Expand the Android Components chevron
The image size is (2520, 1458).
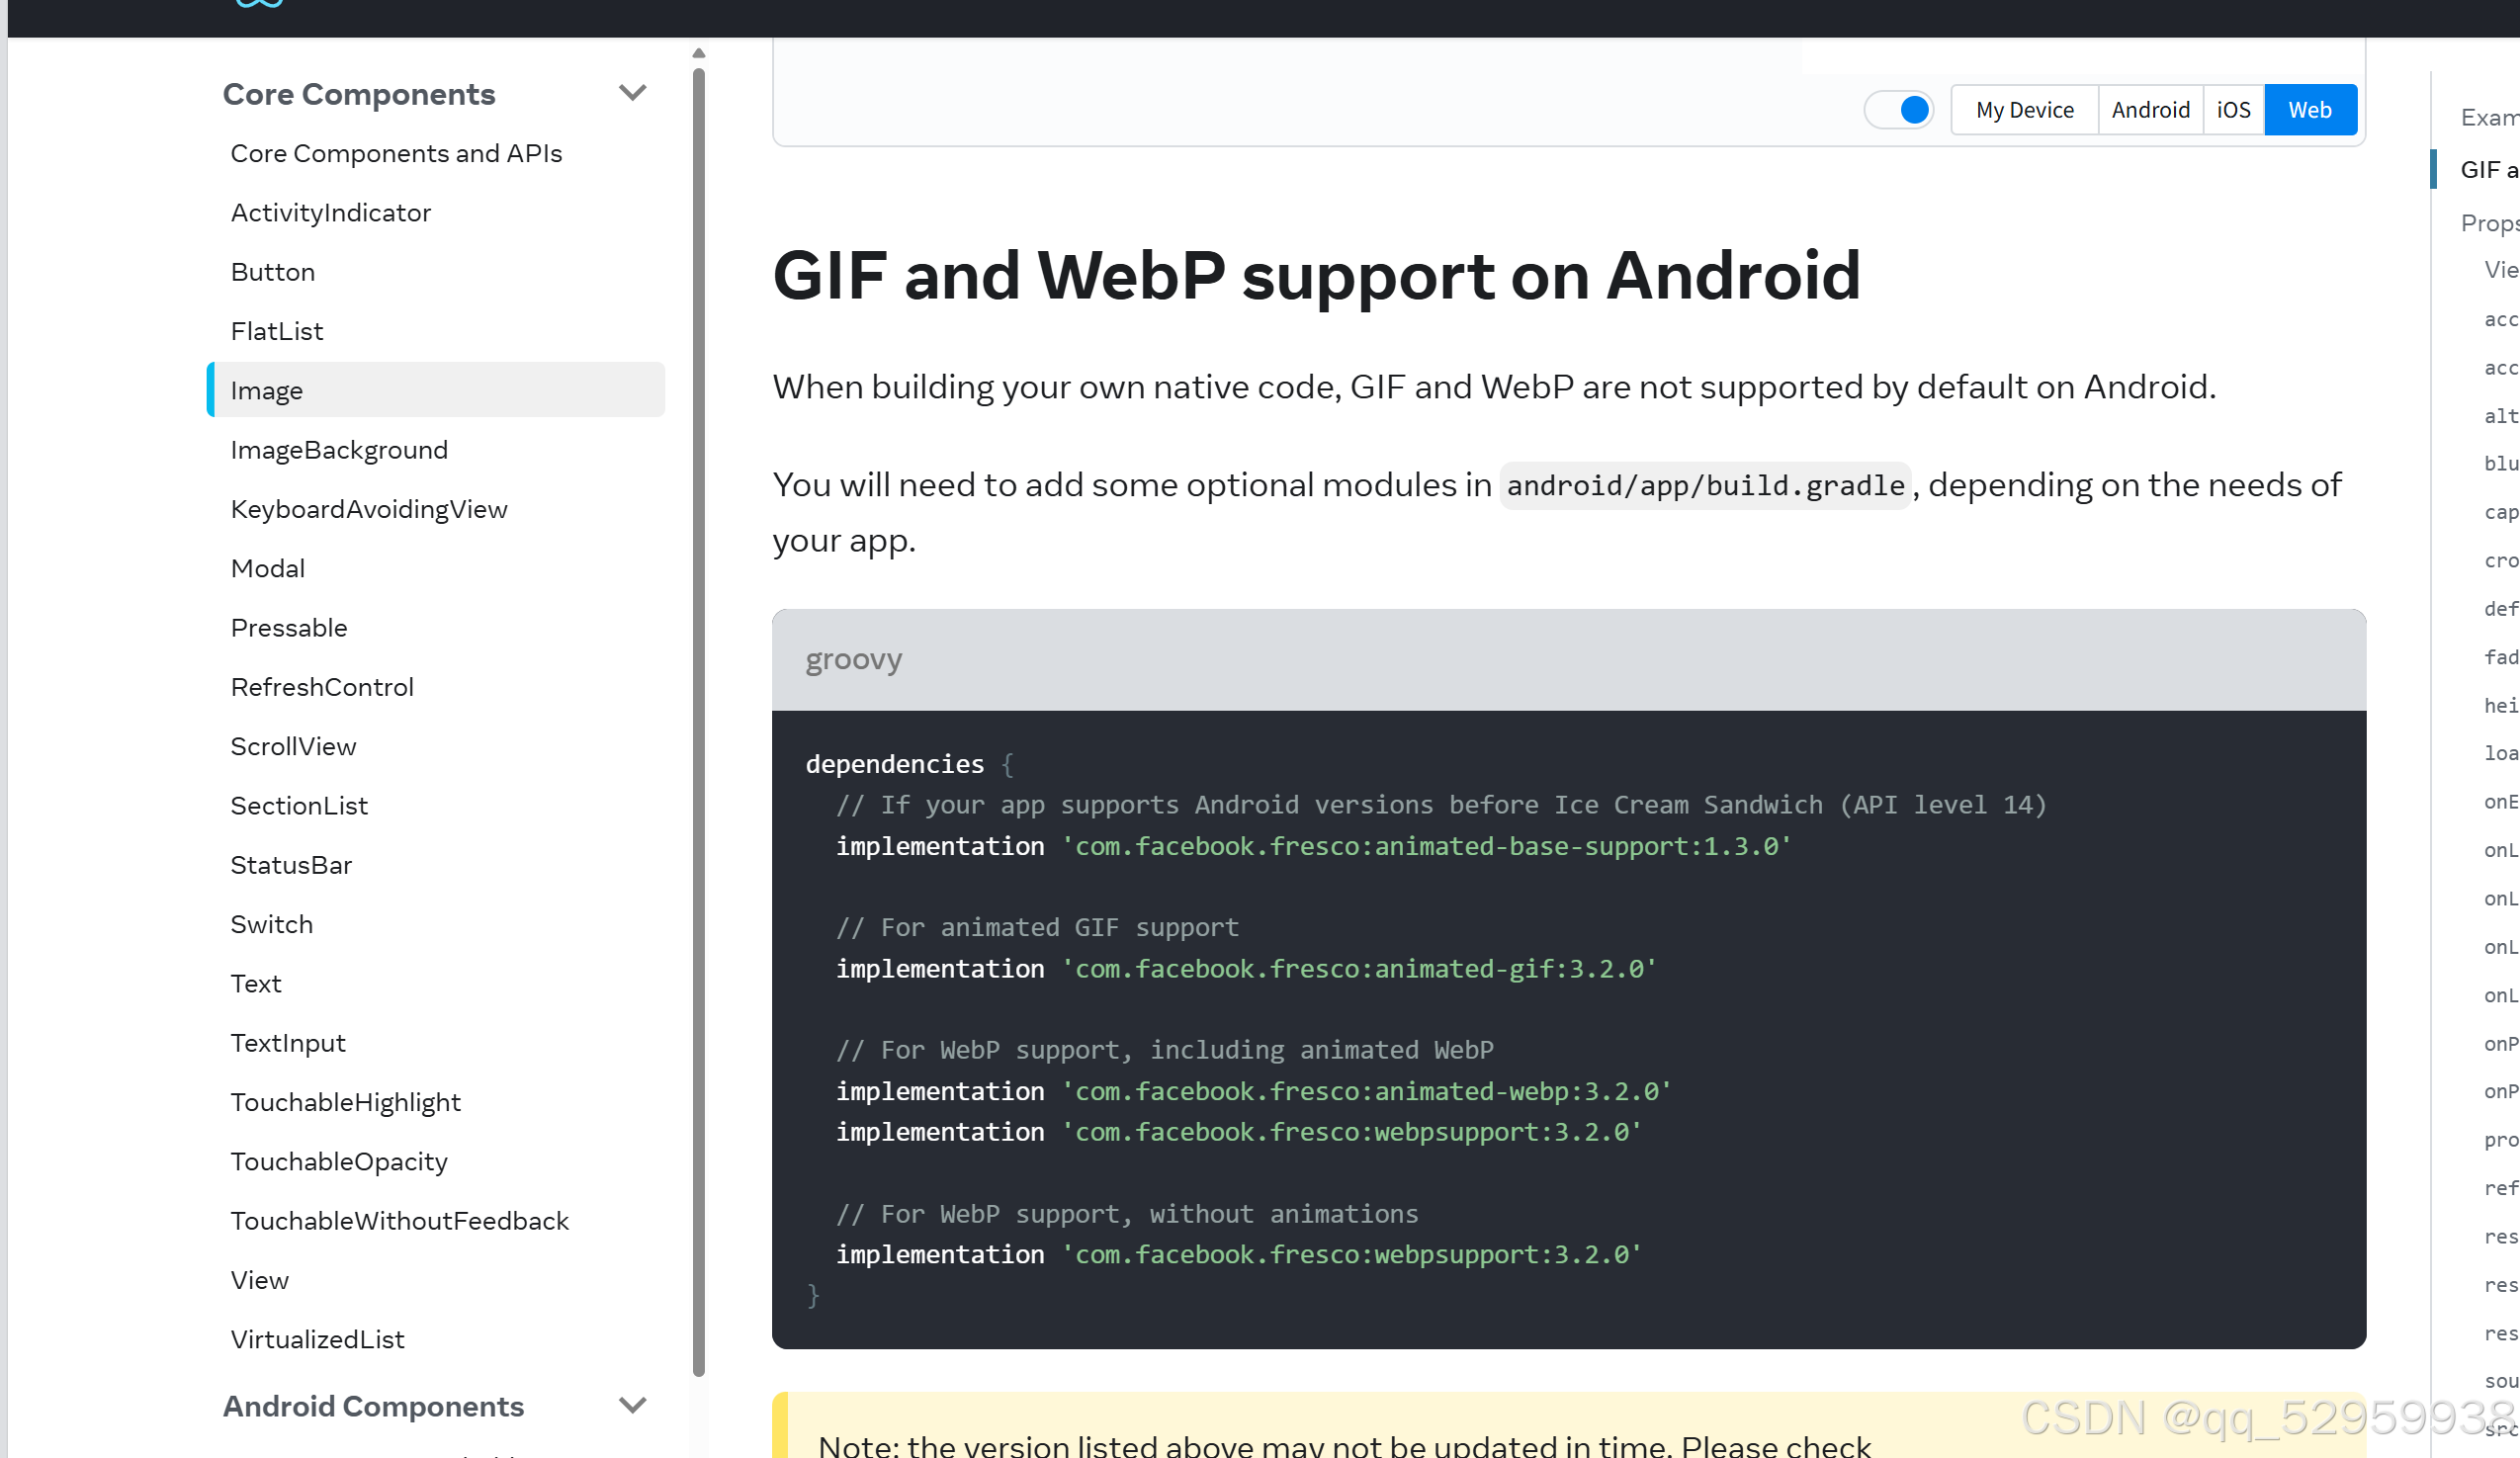point(632,1405)
